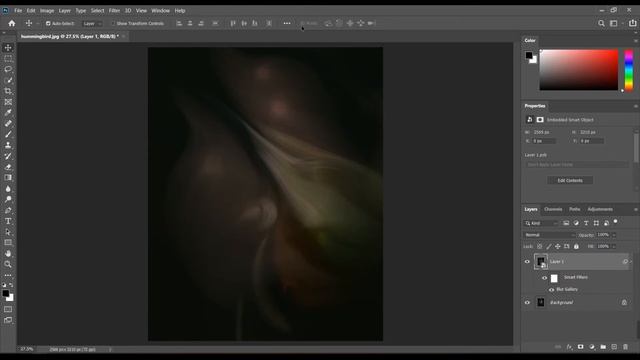Image resolution: width=640 pixels, height=360 pixels.
Task: Select the Lasso tool
Action: coord(8,69)
